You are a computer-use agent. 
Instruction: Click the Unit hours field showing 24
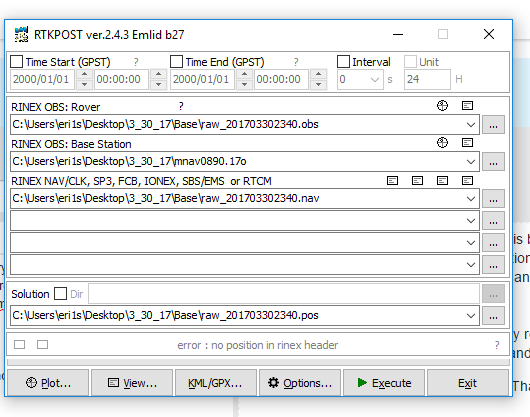click(427, 79)
